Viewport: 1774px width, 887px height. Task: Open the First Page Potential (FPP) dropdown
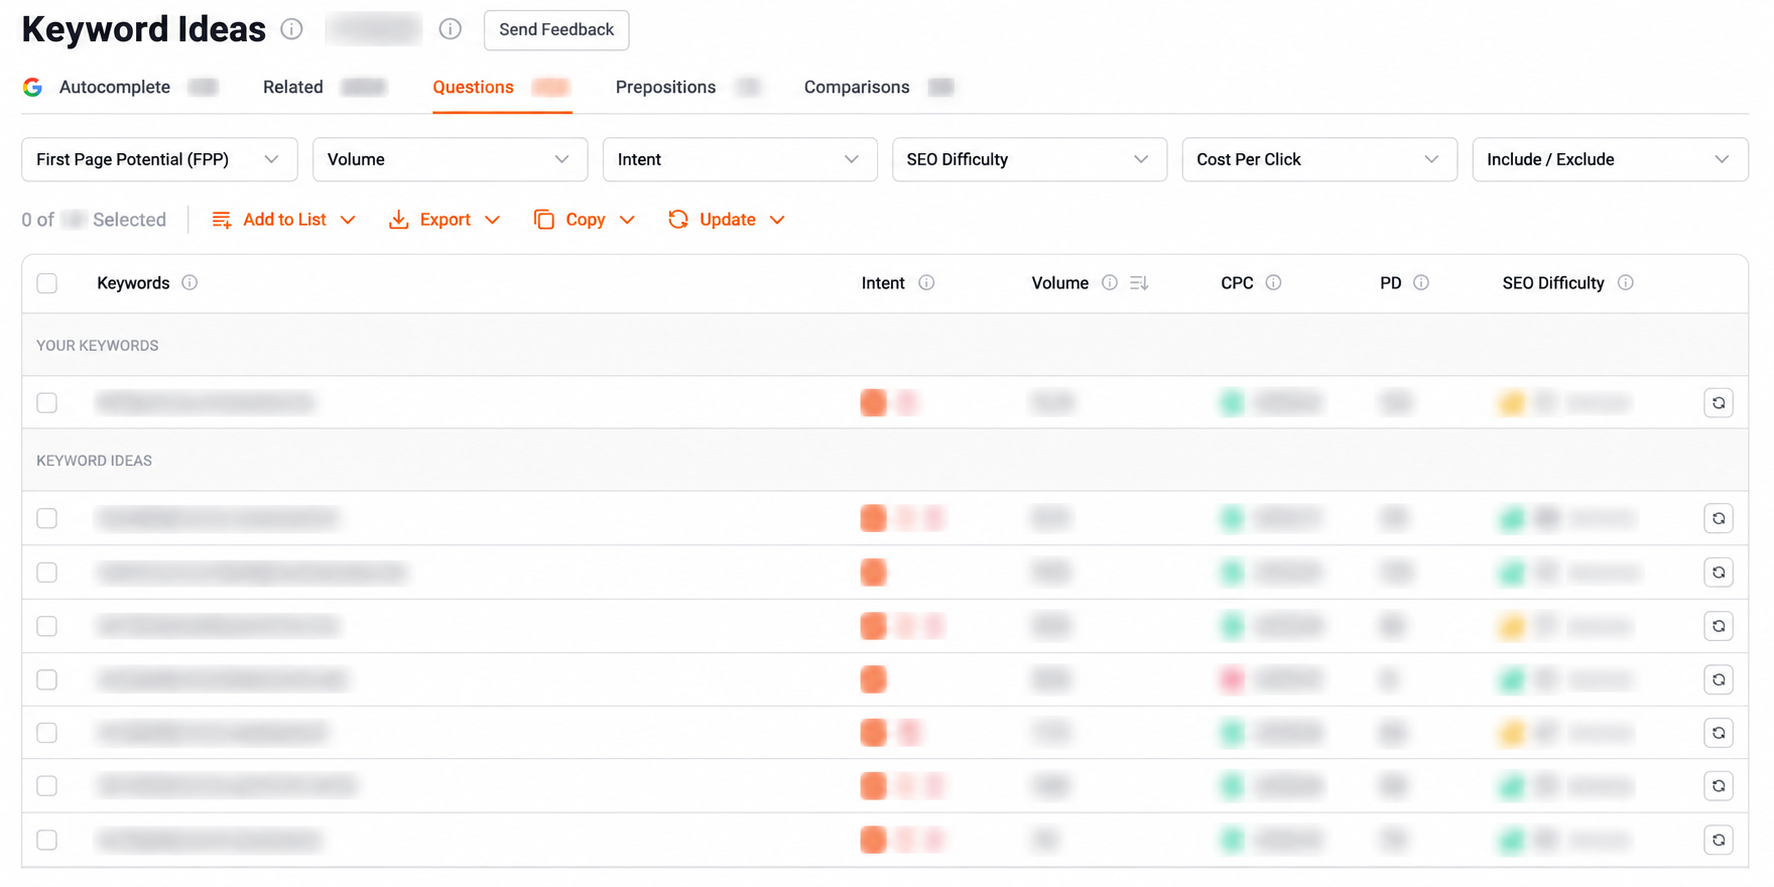click(x=160, y=160)
